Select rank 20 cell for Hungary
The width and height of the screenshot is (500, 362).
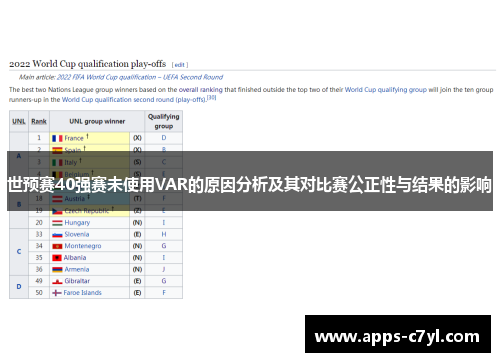[x=39, y=222]
